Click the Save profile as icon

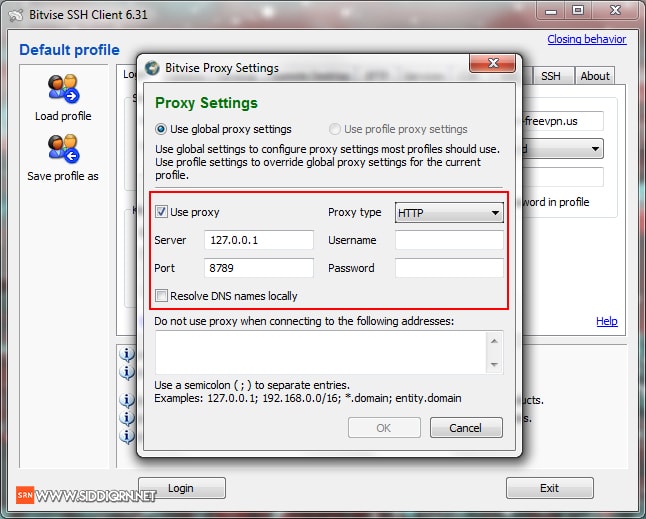click(63, 149)
